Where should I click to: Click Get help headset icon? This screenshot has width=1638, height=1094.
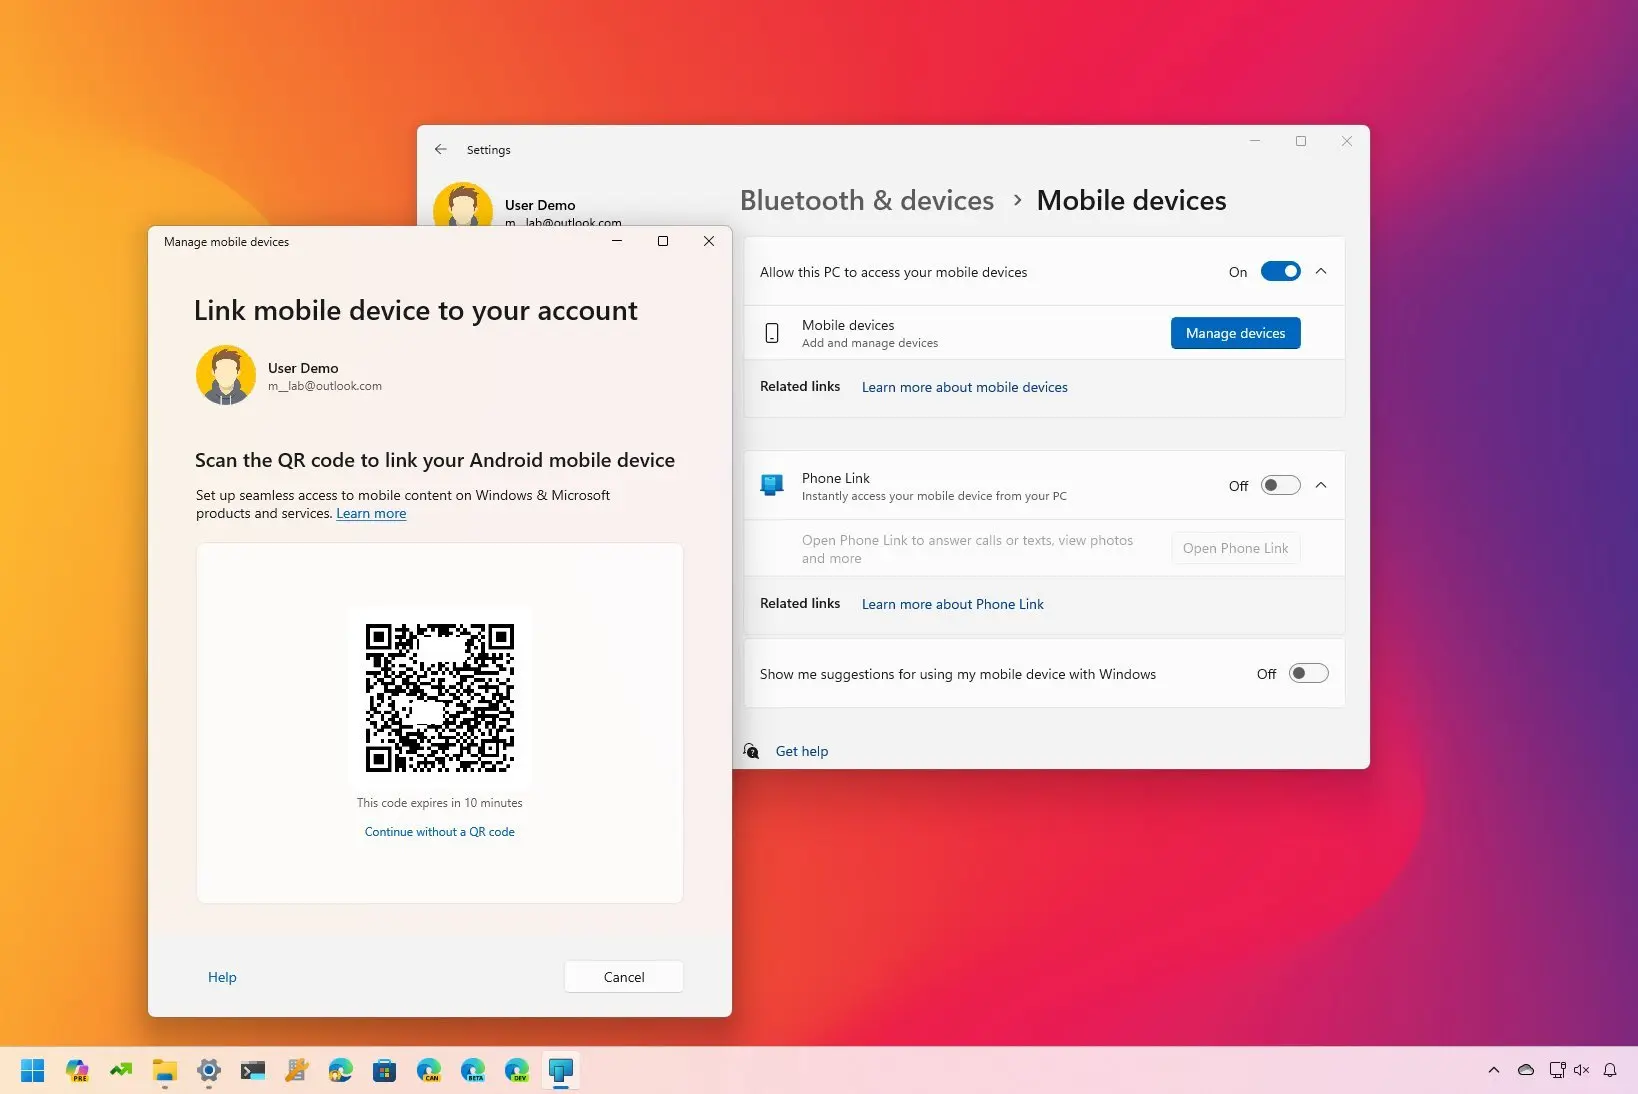pyautogui.click(x=751, y=751)
